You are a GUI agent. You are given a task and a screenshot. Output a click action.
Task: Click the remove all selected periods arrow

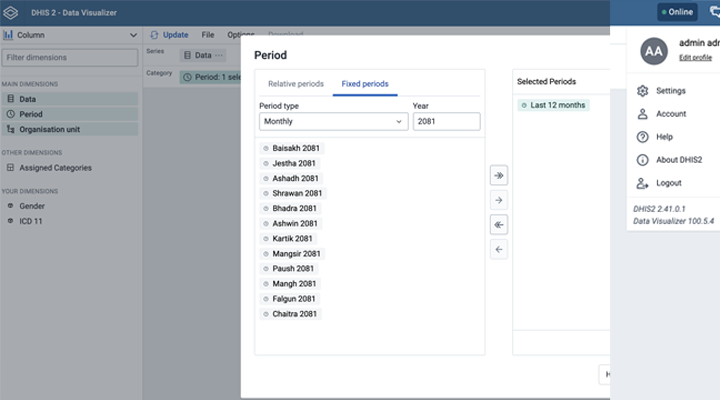pyautogui.click(x=499, y=225)
